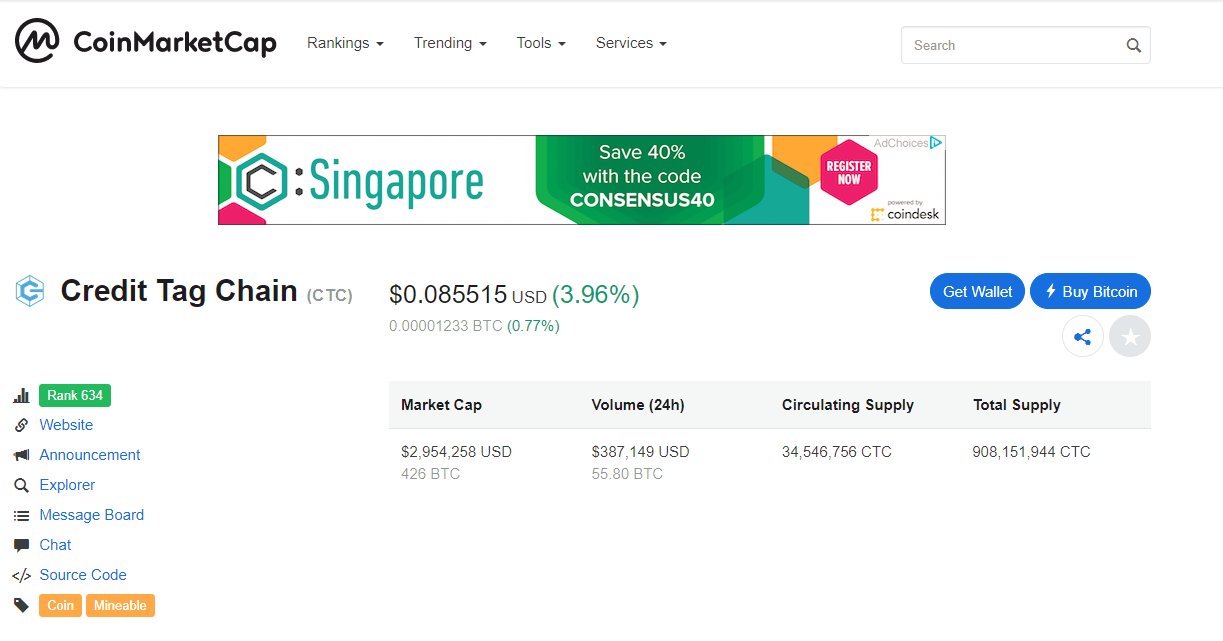The image size is (1223, 641).
Task: Click the search magnifier icon
Action: coord(1133,45)
